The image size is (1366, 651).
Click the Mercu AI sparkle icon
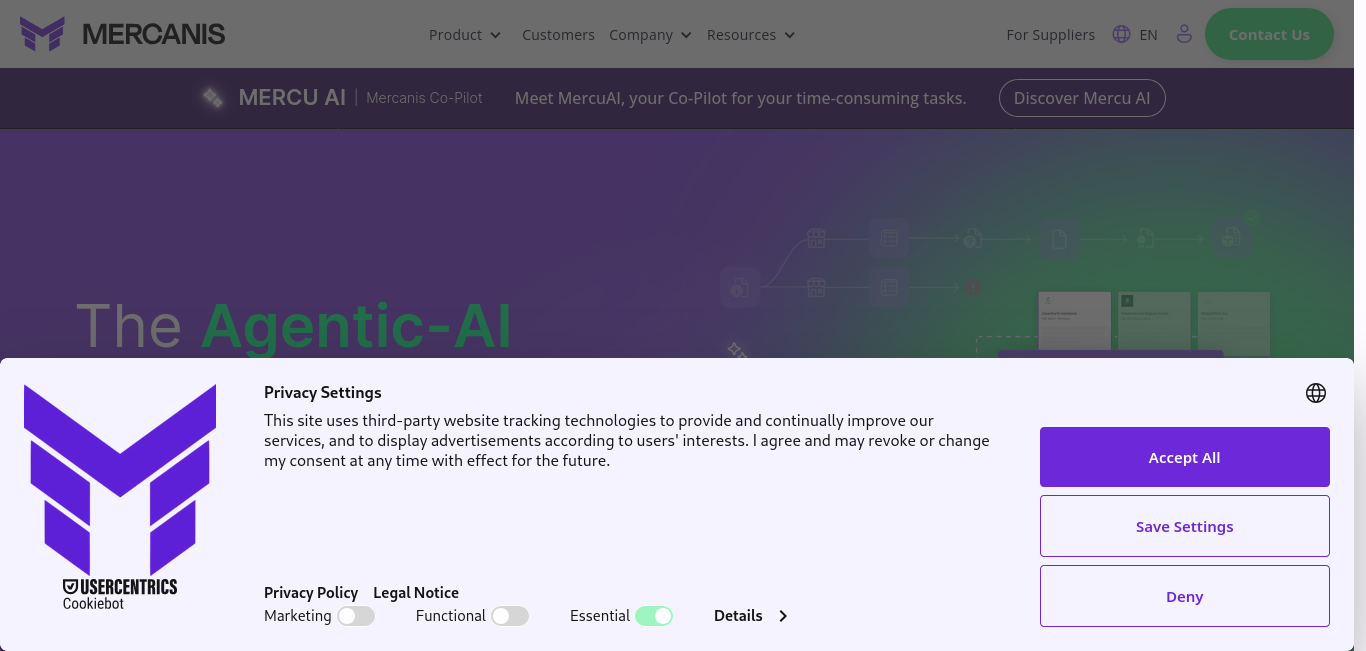click(213, 97)
